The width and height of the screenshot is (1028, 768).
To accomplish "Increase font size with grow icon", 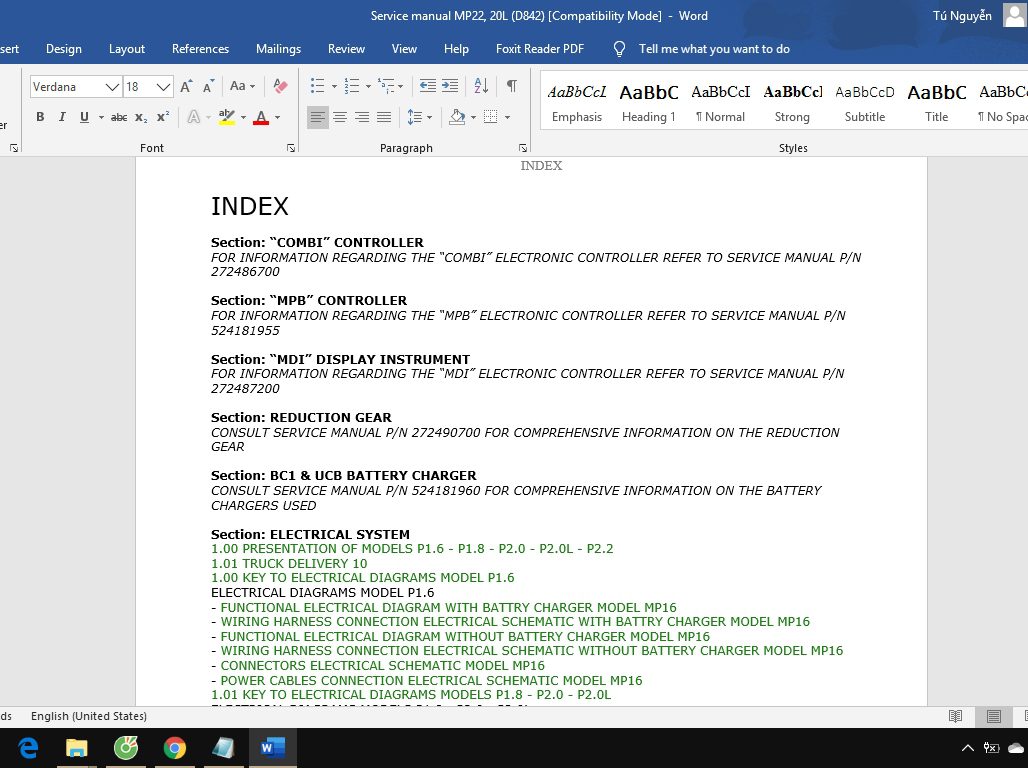I will click(186, 87).
